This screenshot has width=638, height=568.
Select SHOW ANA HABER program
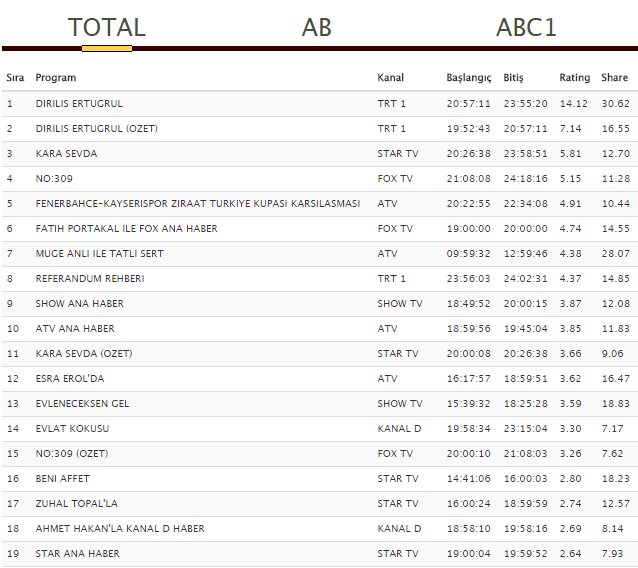coord(79,304)
